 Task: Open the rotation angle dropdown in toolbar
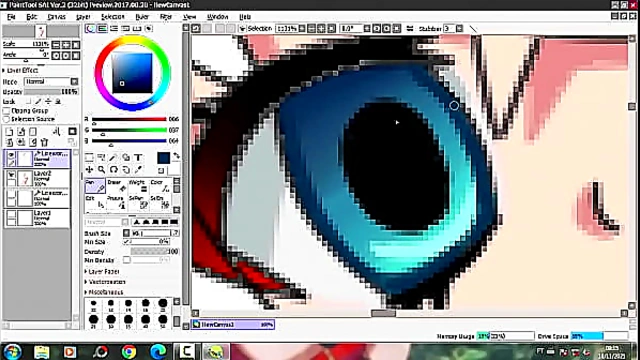(x=367, y=29)
